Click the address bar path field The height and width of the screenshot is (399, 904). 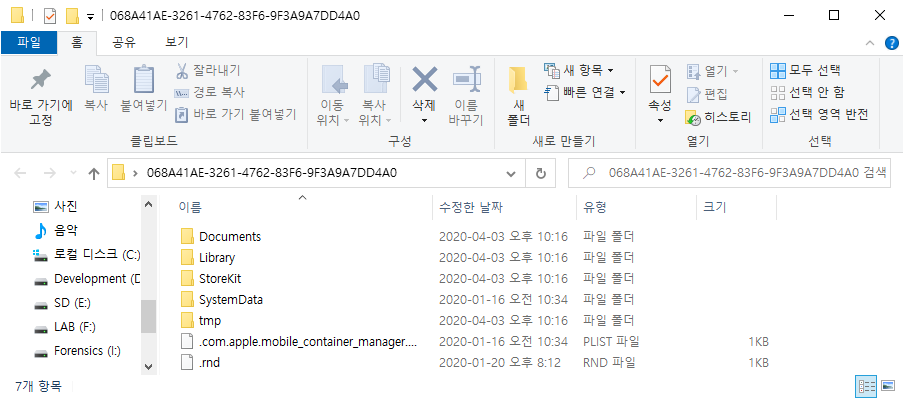pyautogui.click(x=316, y=173)
